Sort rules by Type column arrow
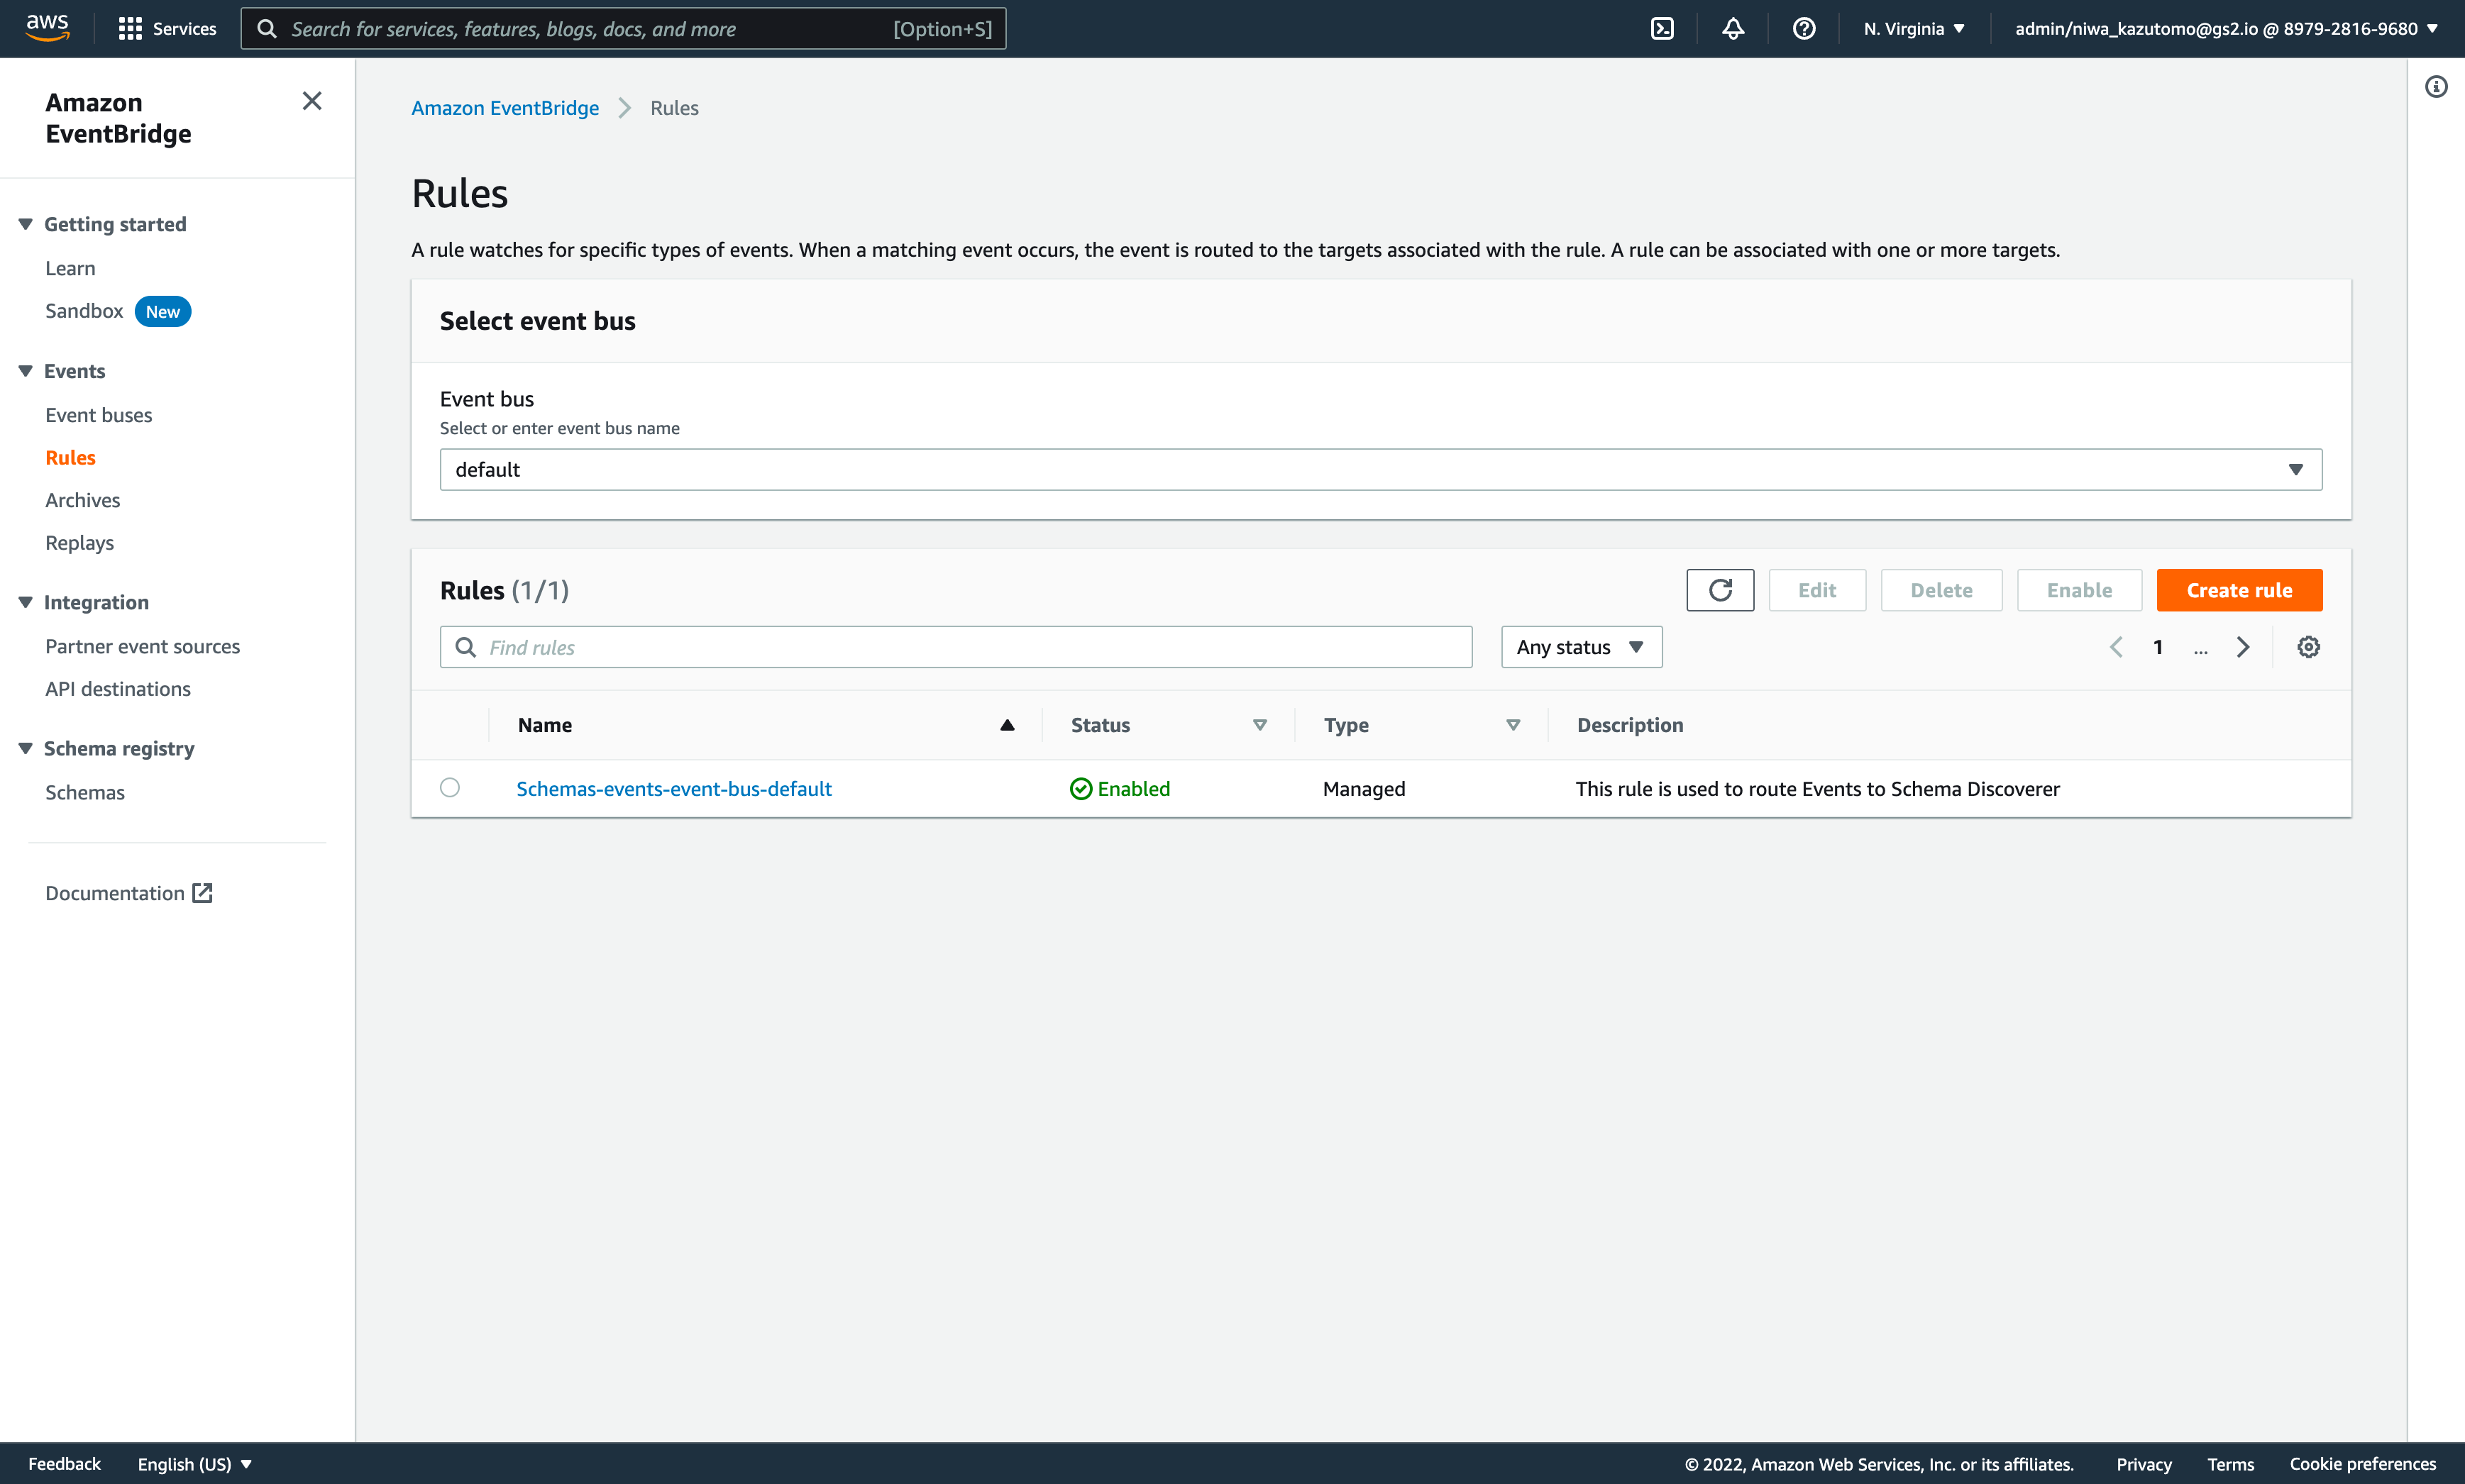 (x=1513, y=725)
